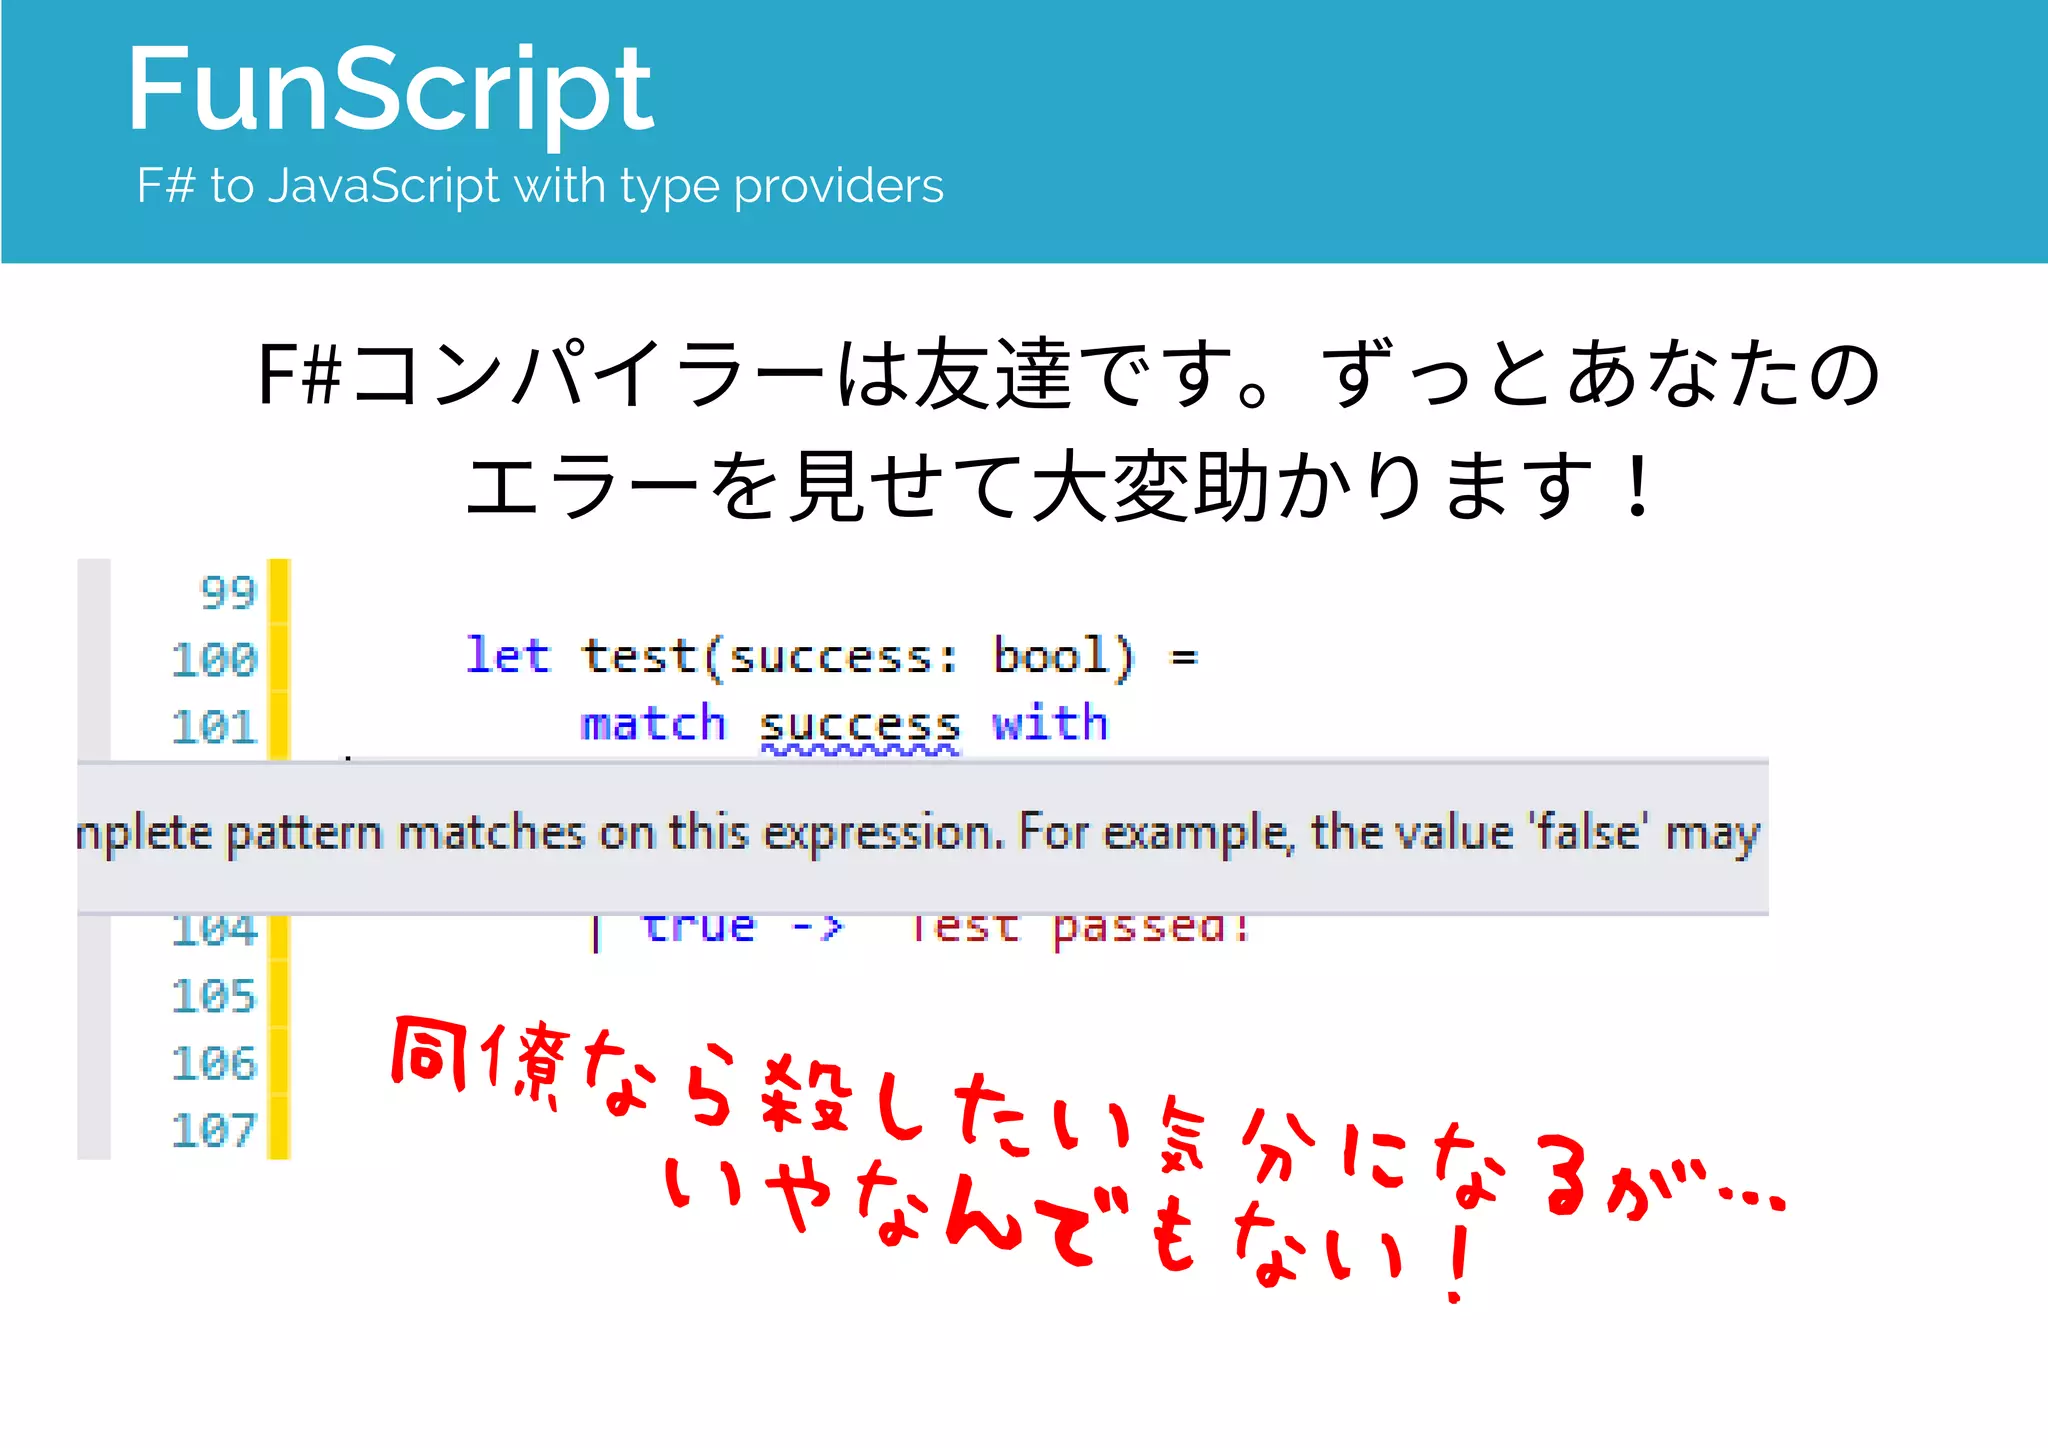Click the 'true ->' pattern on line 104
The width and height of the screenshot is (2048, 1448).
[742, 928]
